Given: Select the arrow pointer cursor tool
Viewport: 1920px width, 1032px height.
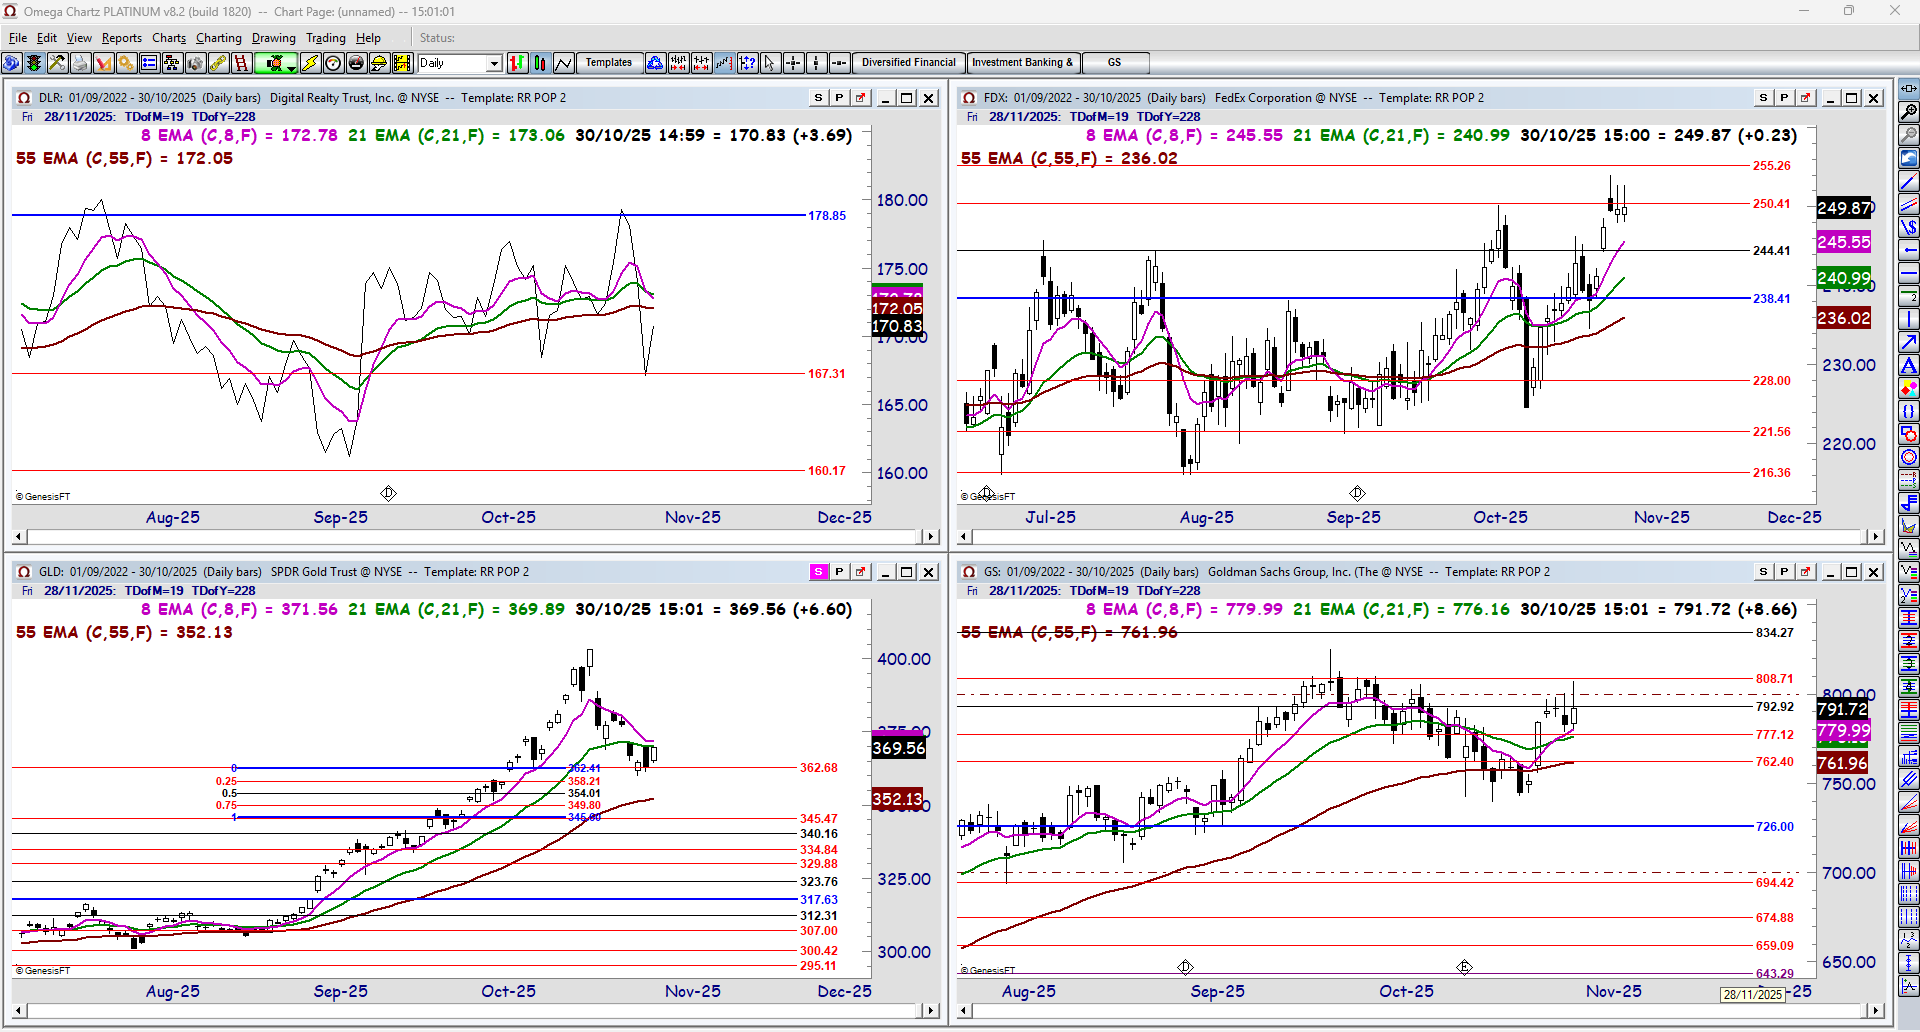Looking at the screenshot, I should (770, 63).
